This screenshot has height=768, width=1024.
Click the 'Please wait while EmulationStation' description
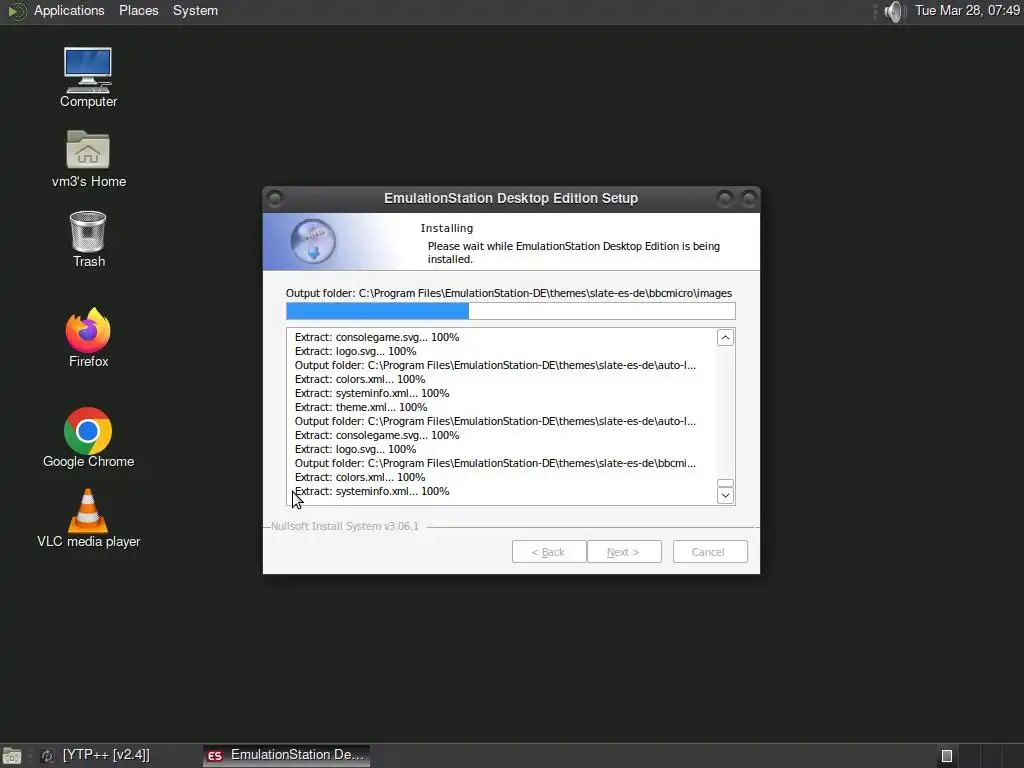click(574, 252)
